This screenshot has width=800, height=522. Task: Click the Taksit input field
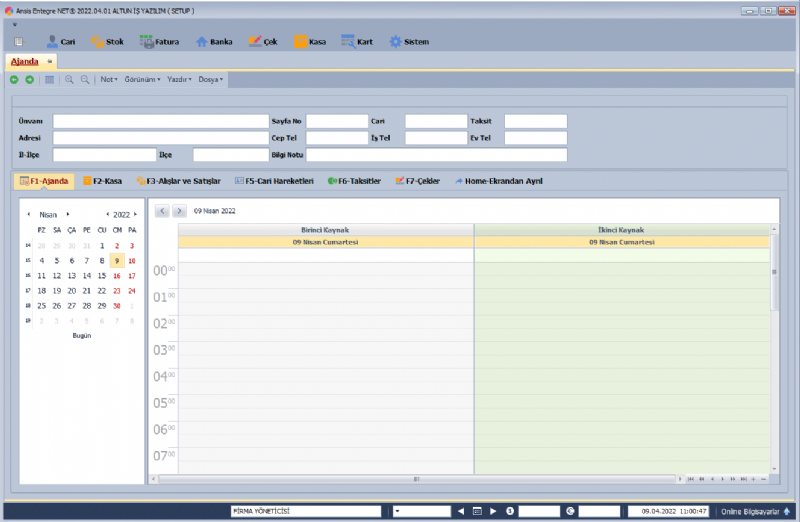pos(536,121)
